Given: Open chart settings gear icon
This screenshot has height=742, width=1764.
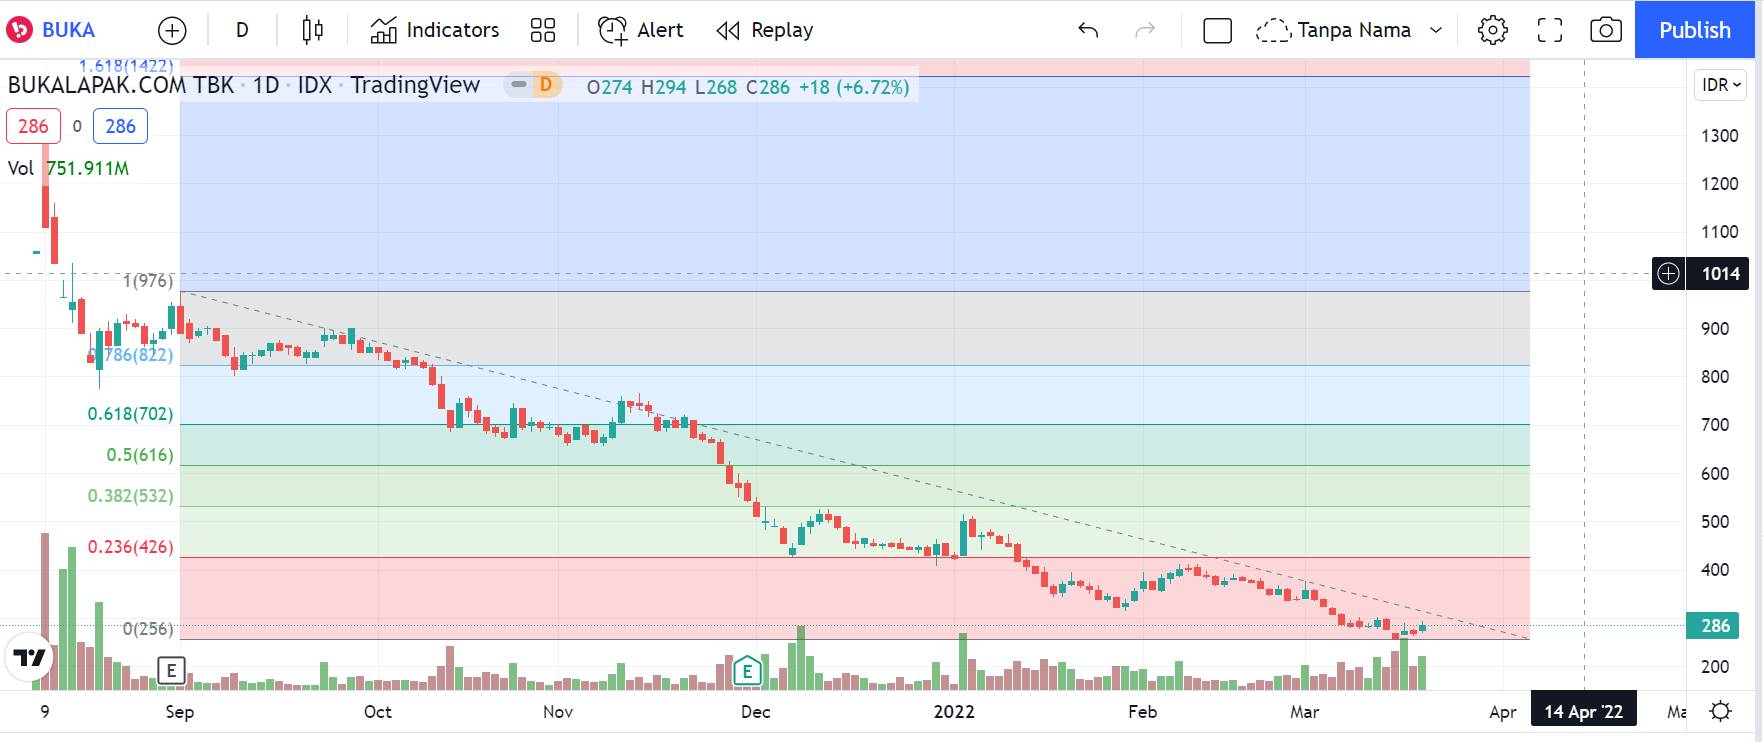Looking at the screenshot, I should tap(1493, 31).
